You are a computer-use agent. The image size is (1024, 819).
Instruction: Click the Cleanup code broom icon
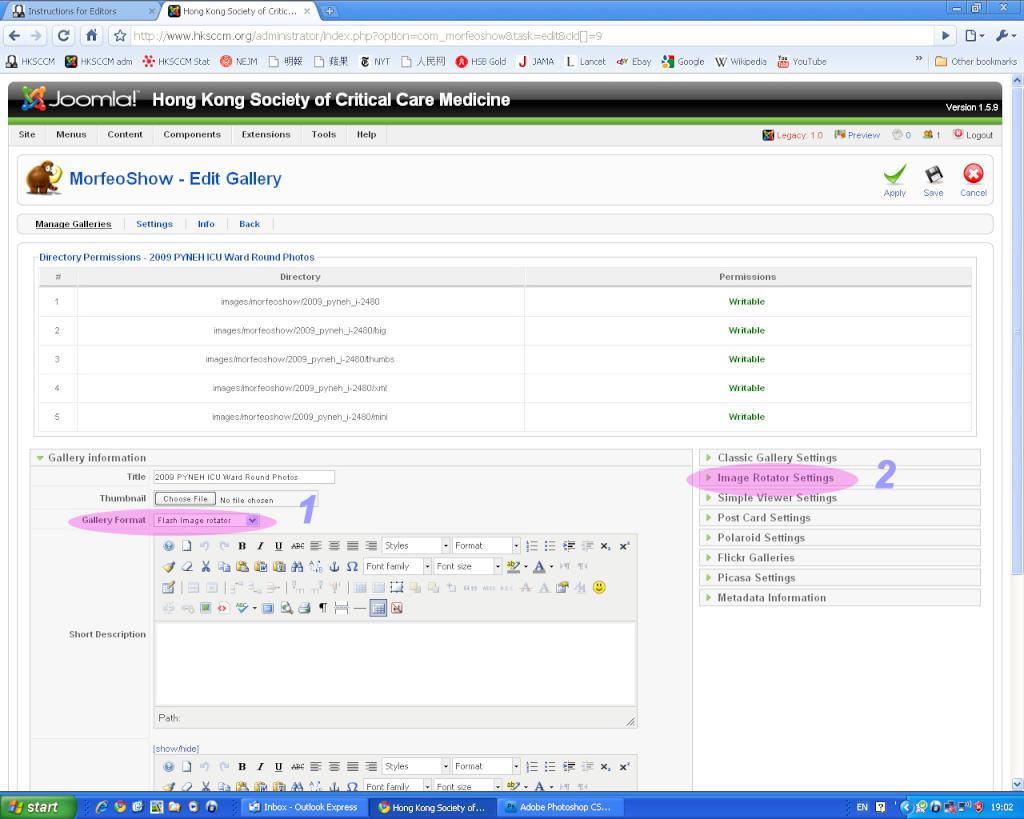coord(169,566)
